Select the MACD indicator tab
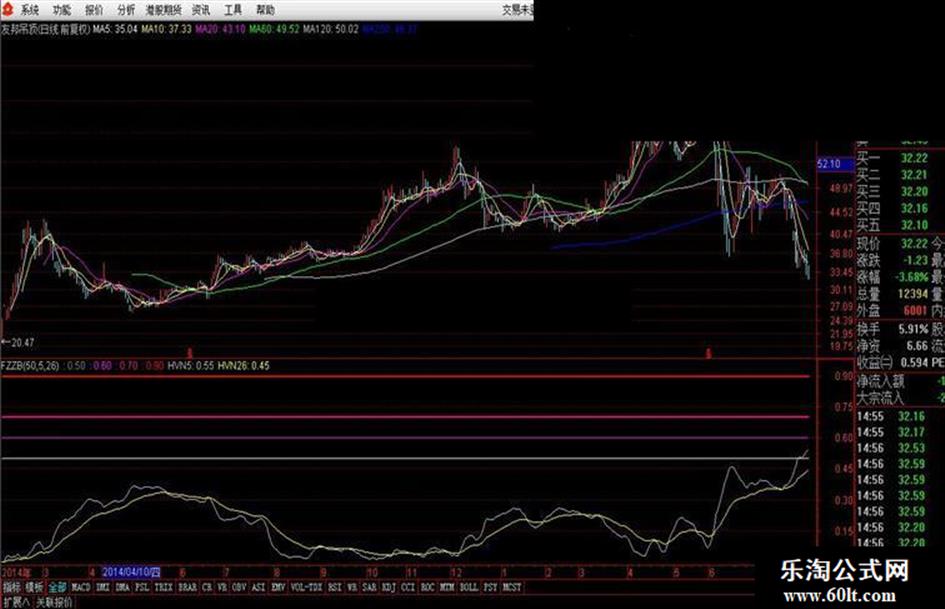 81,587
